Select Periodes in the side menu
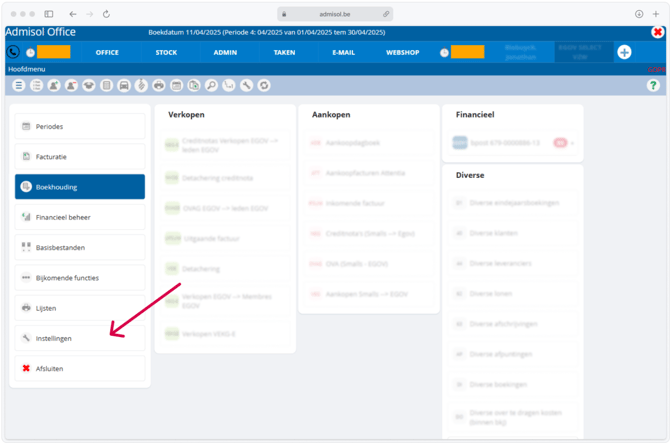The width and height of the screenshot is (670, 443). 80,126
